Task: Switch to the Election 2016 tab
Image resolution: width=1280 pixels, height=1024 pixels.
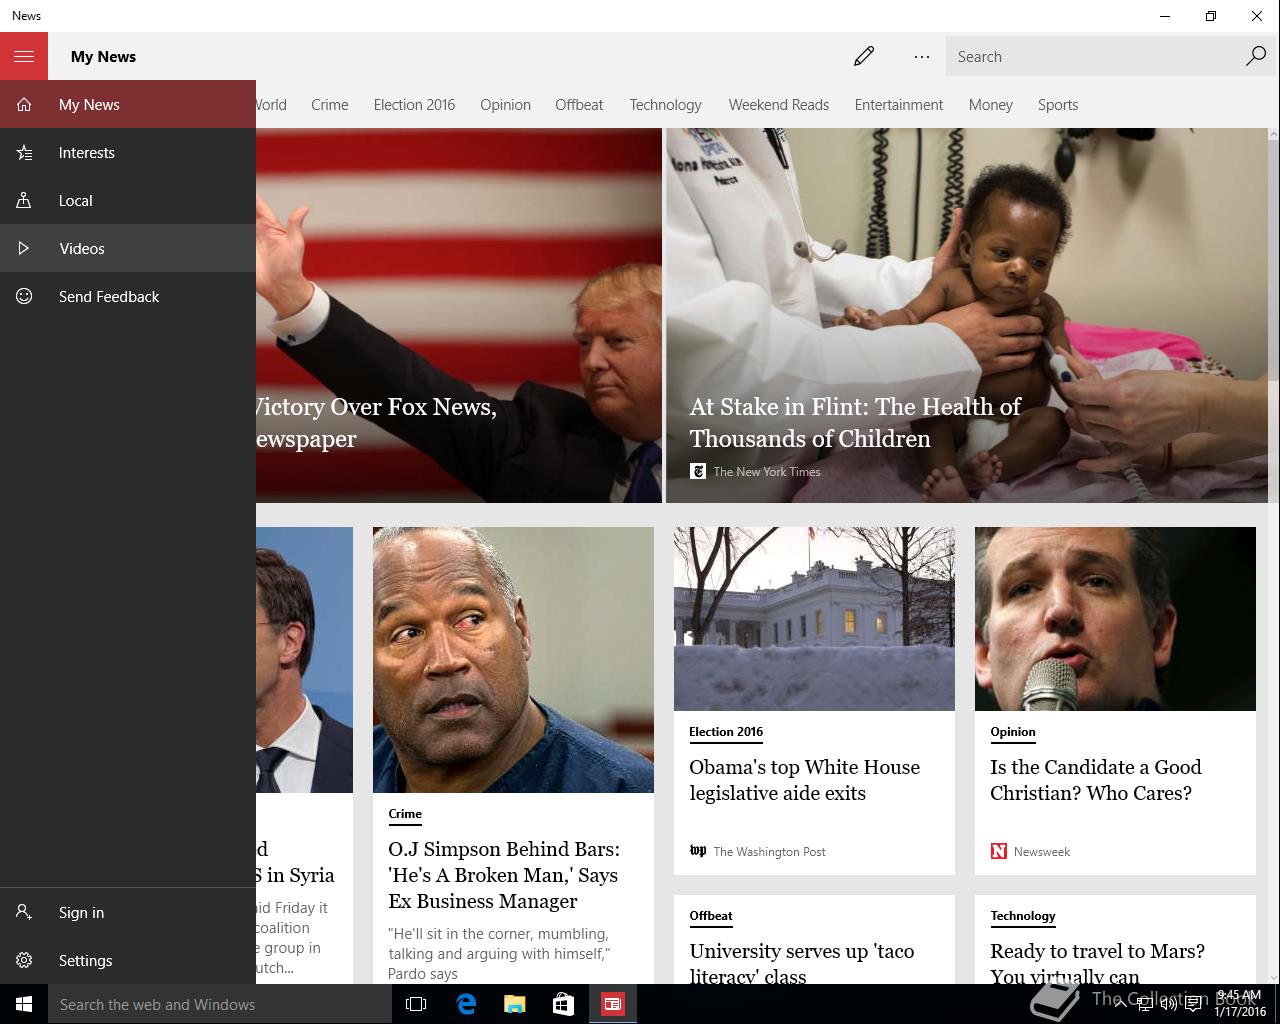Action: 414,104
